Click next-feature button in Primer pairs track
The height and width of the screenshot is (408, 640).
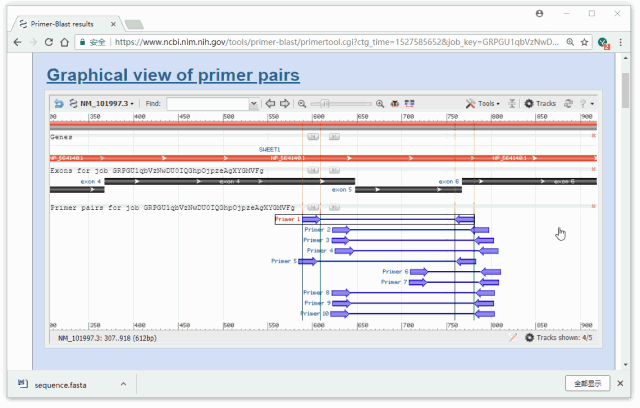(x=334, y=207)
